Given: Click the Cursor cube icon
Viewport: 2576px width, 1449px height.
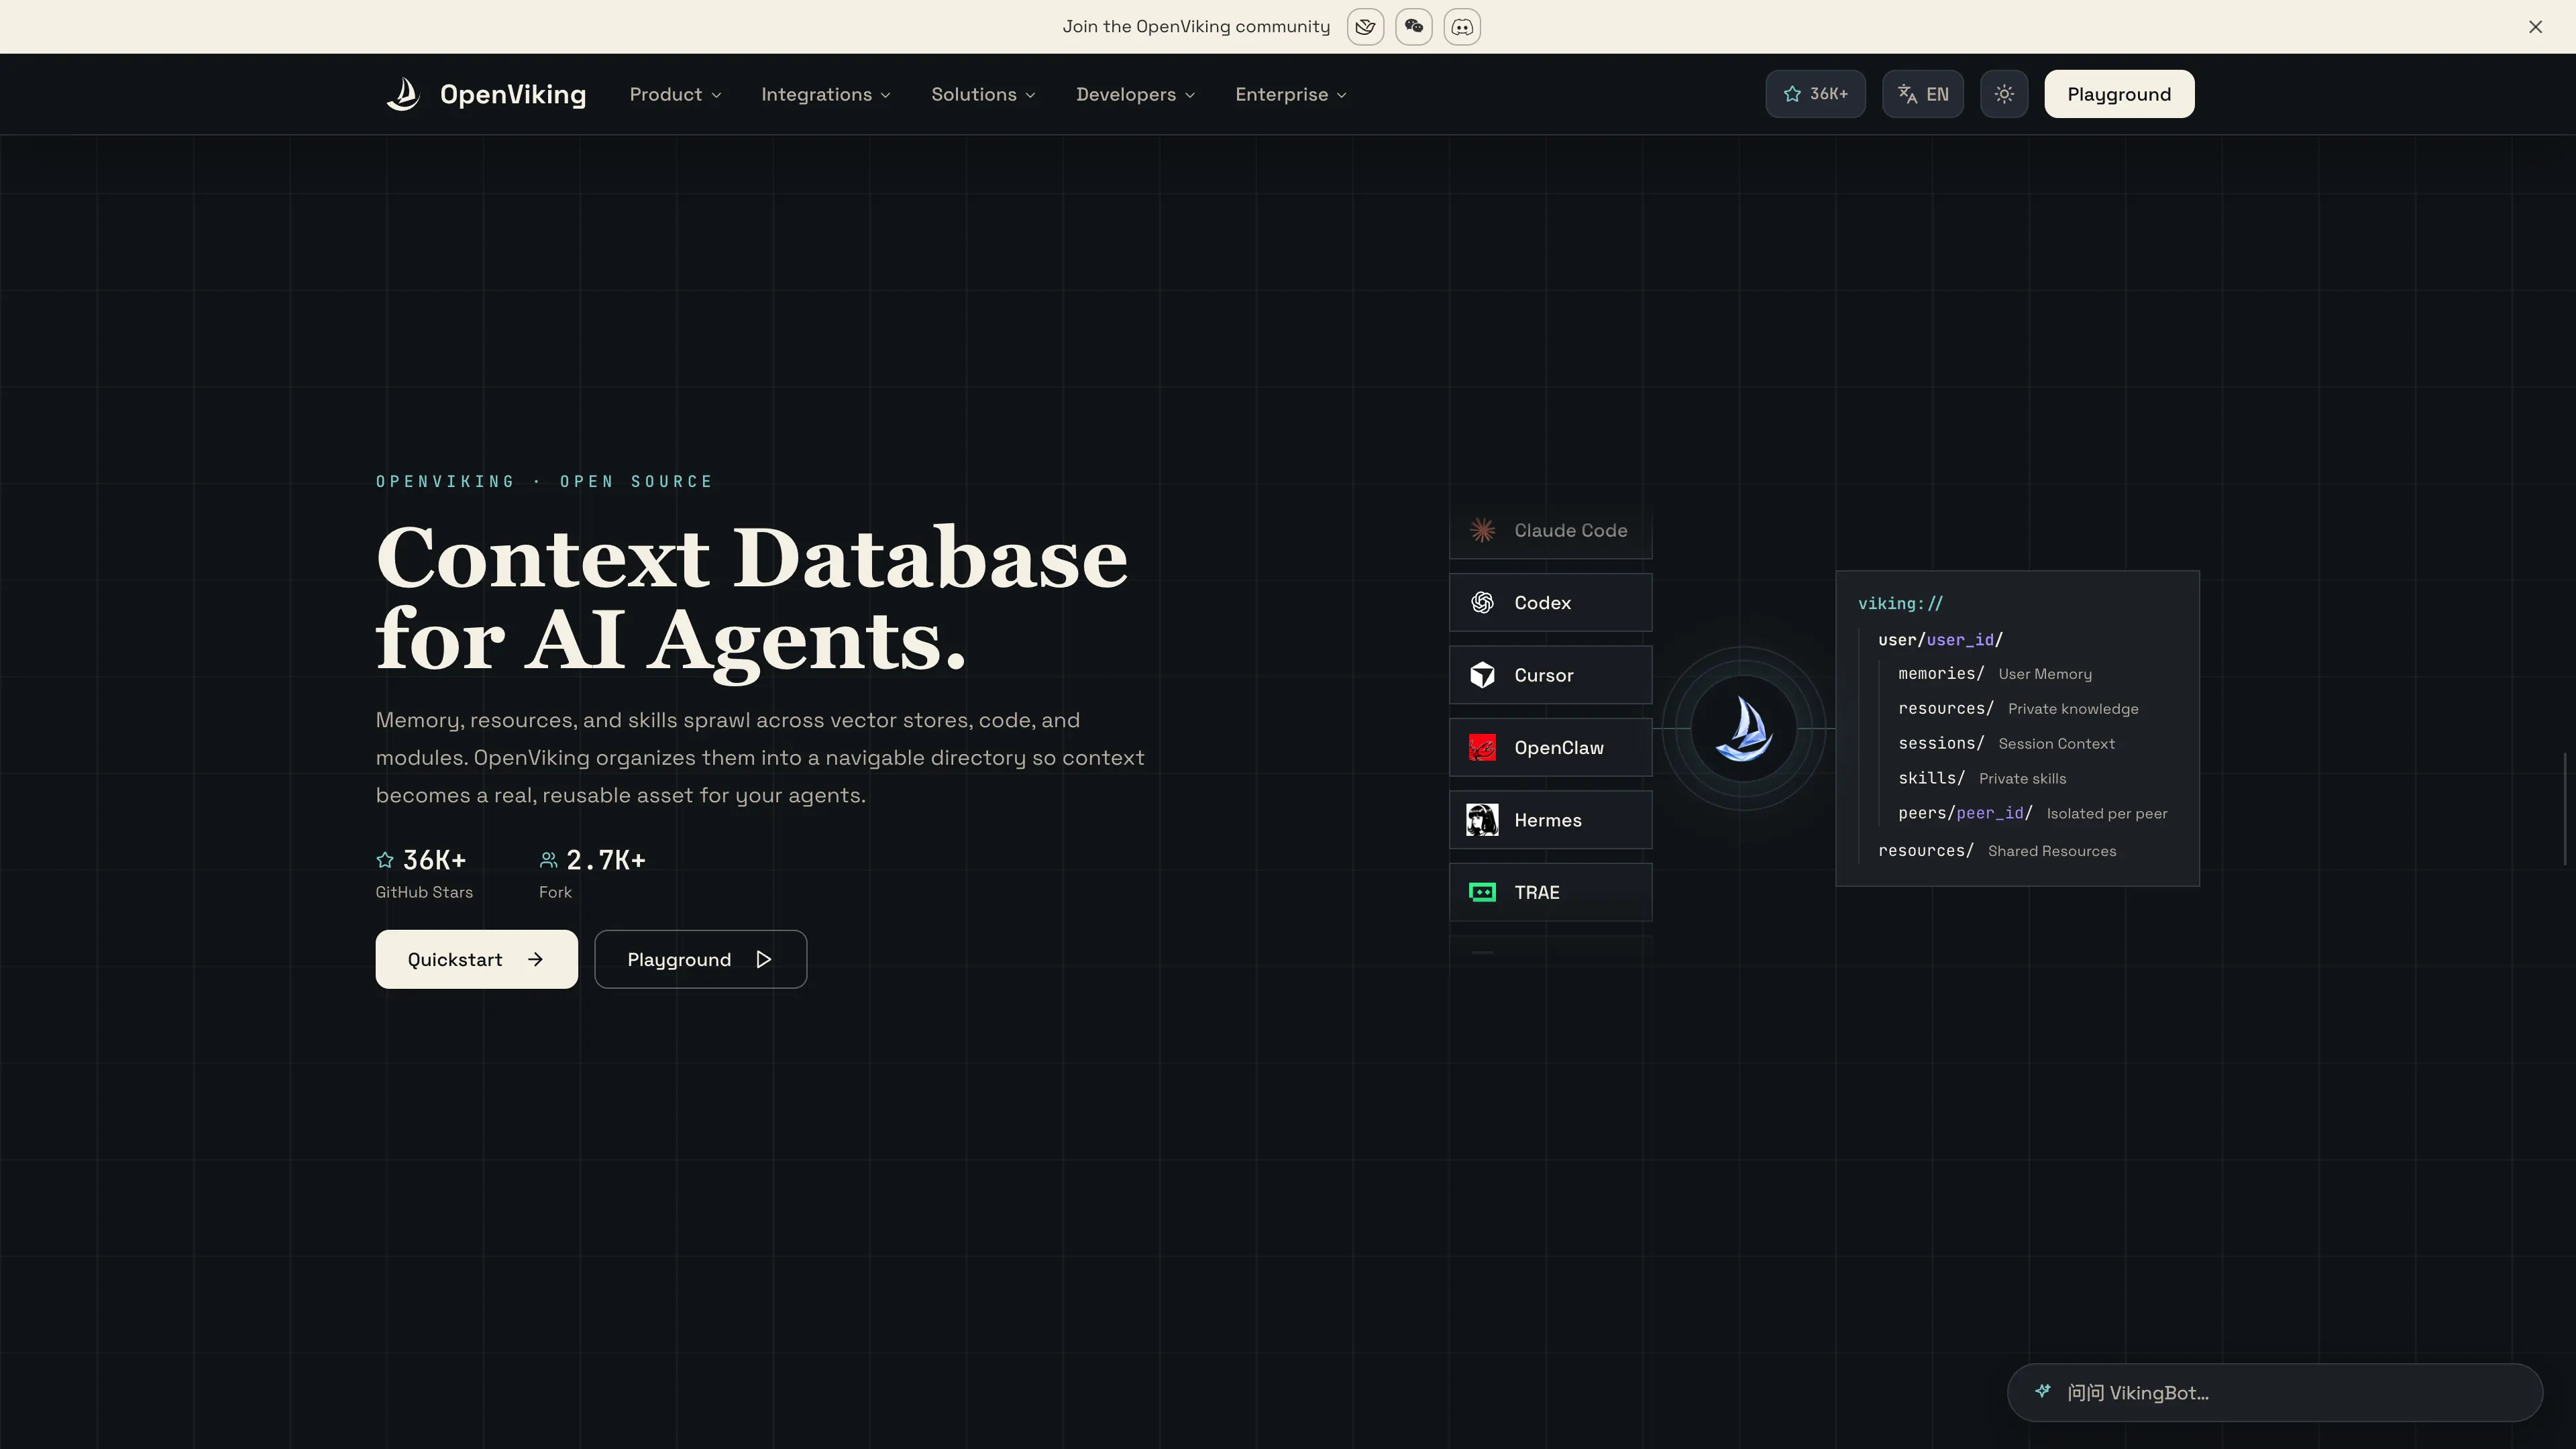Looking at the screenshot, I should (x=1482, y=675).
